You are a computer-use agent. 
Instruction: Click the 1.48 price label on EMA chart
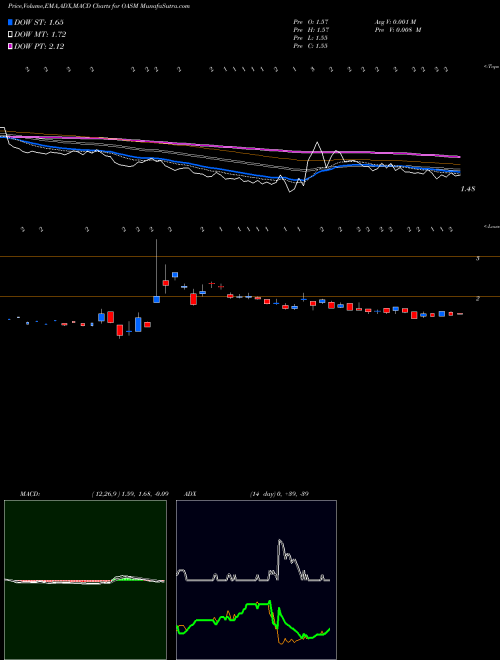(x=468, y=189)
